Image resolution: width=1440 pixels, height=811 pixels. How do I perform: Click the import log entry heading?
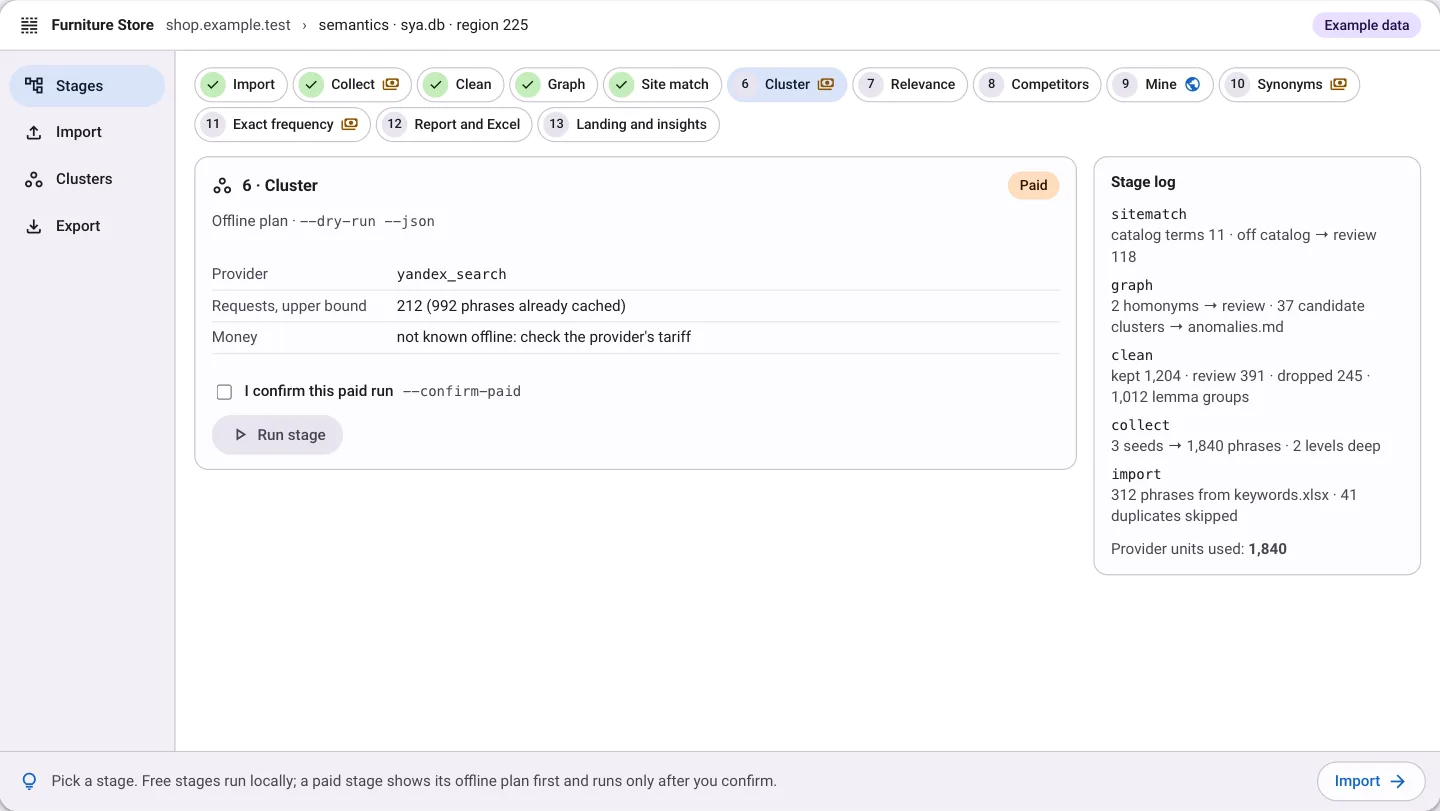1136,474
